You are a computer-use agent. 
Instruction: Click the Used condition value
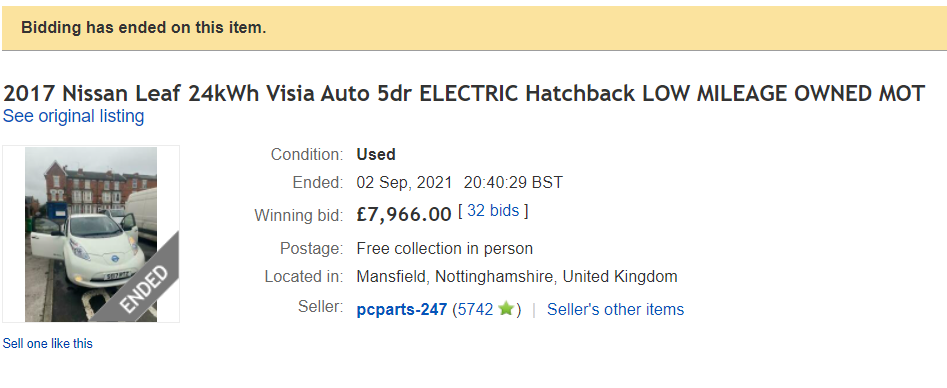(376, 155)
